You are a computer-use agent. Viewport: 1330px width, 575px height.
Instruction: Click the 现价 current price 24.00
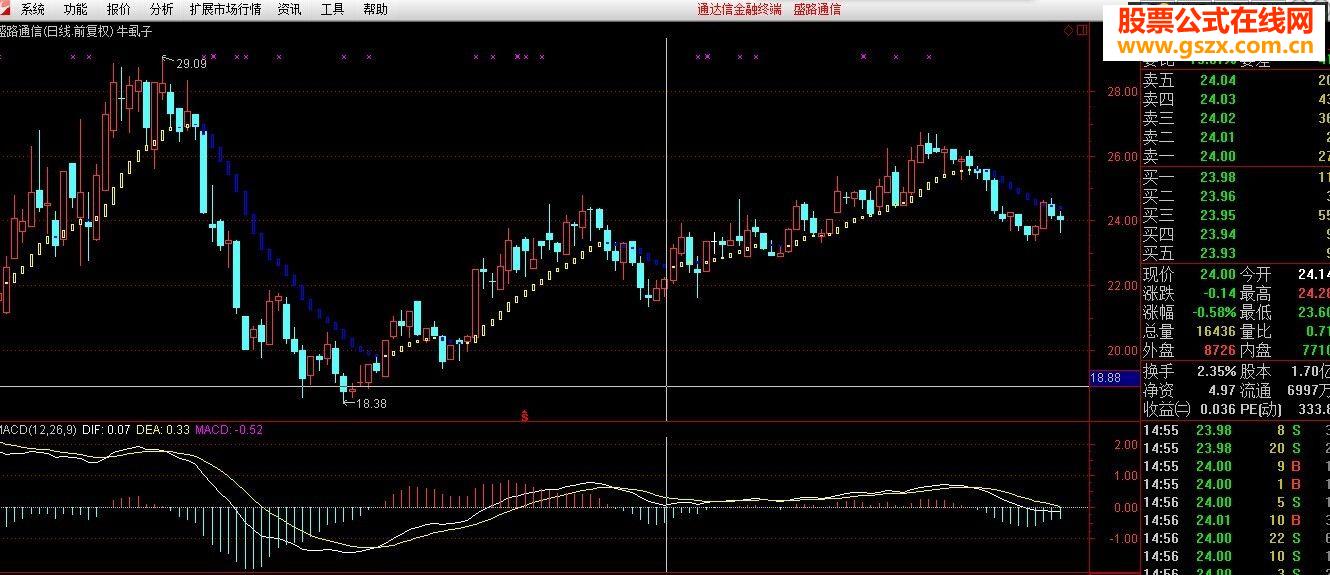pos(1218,274)
